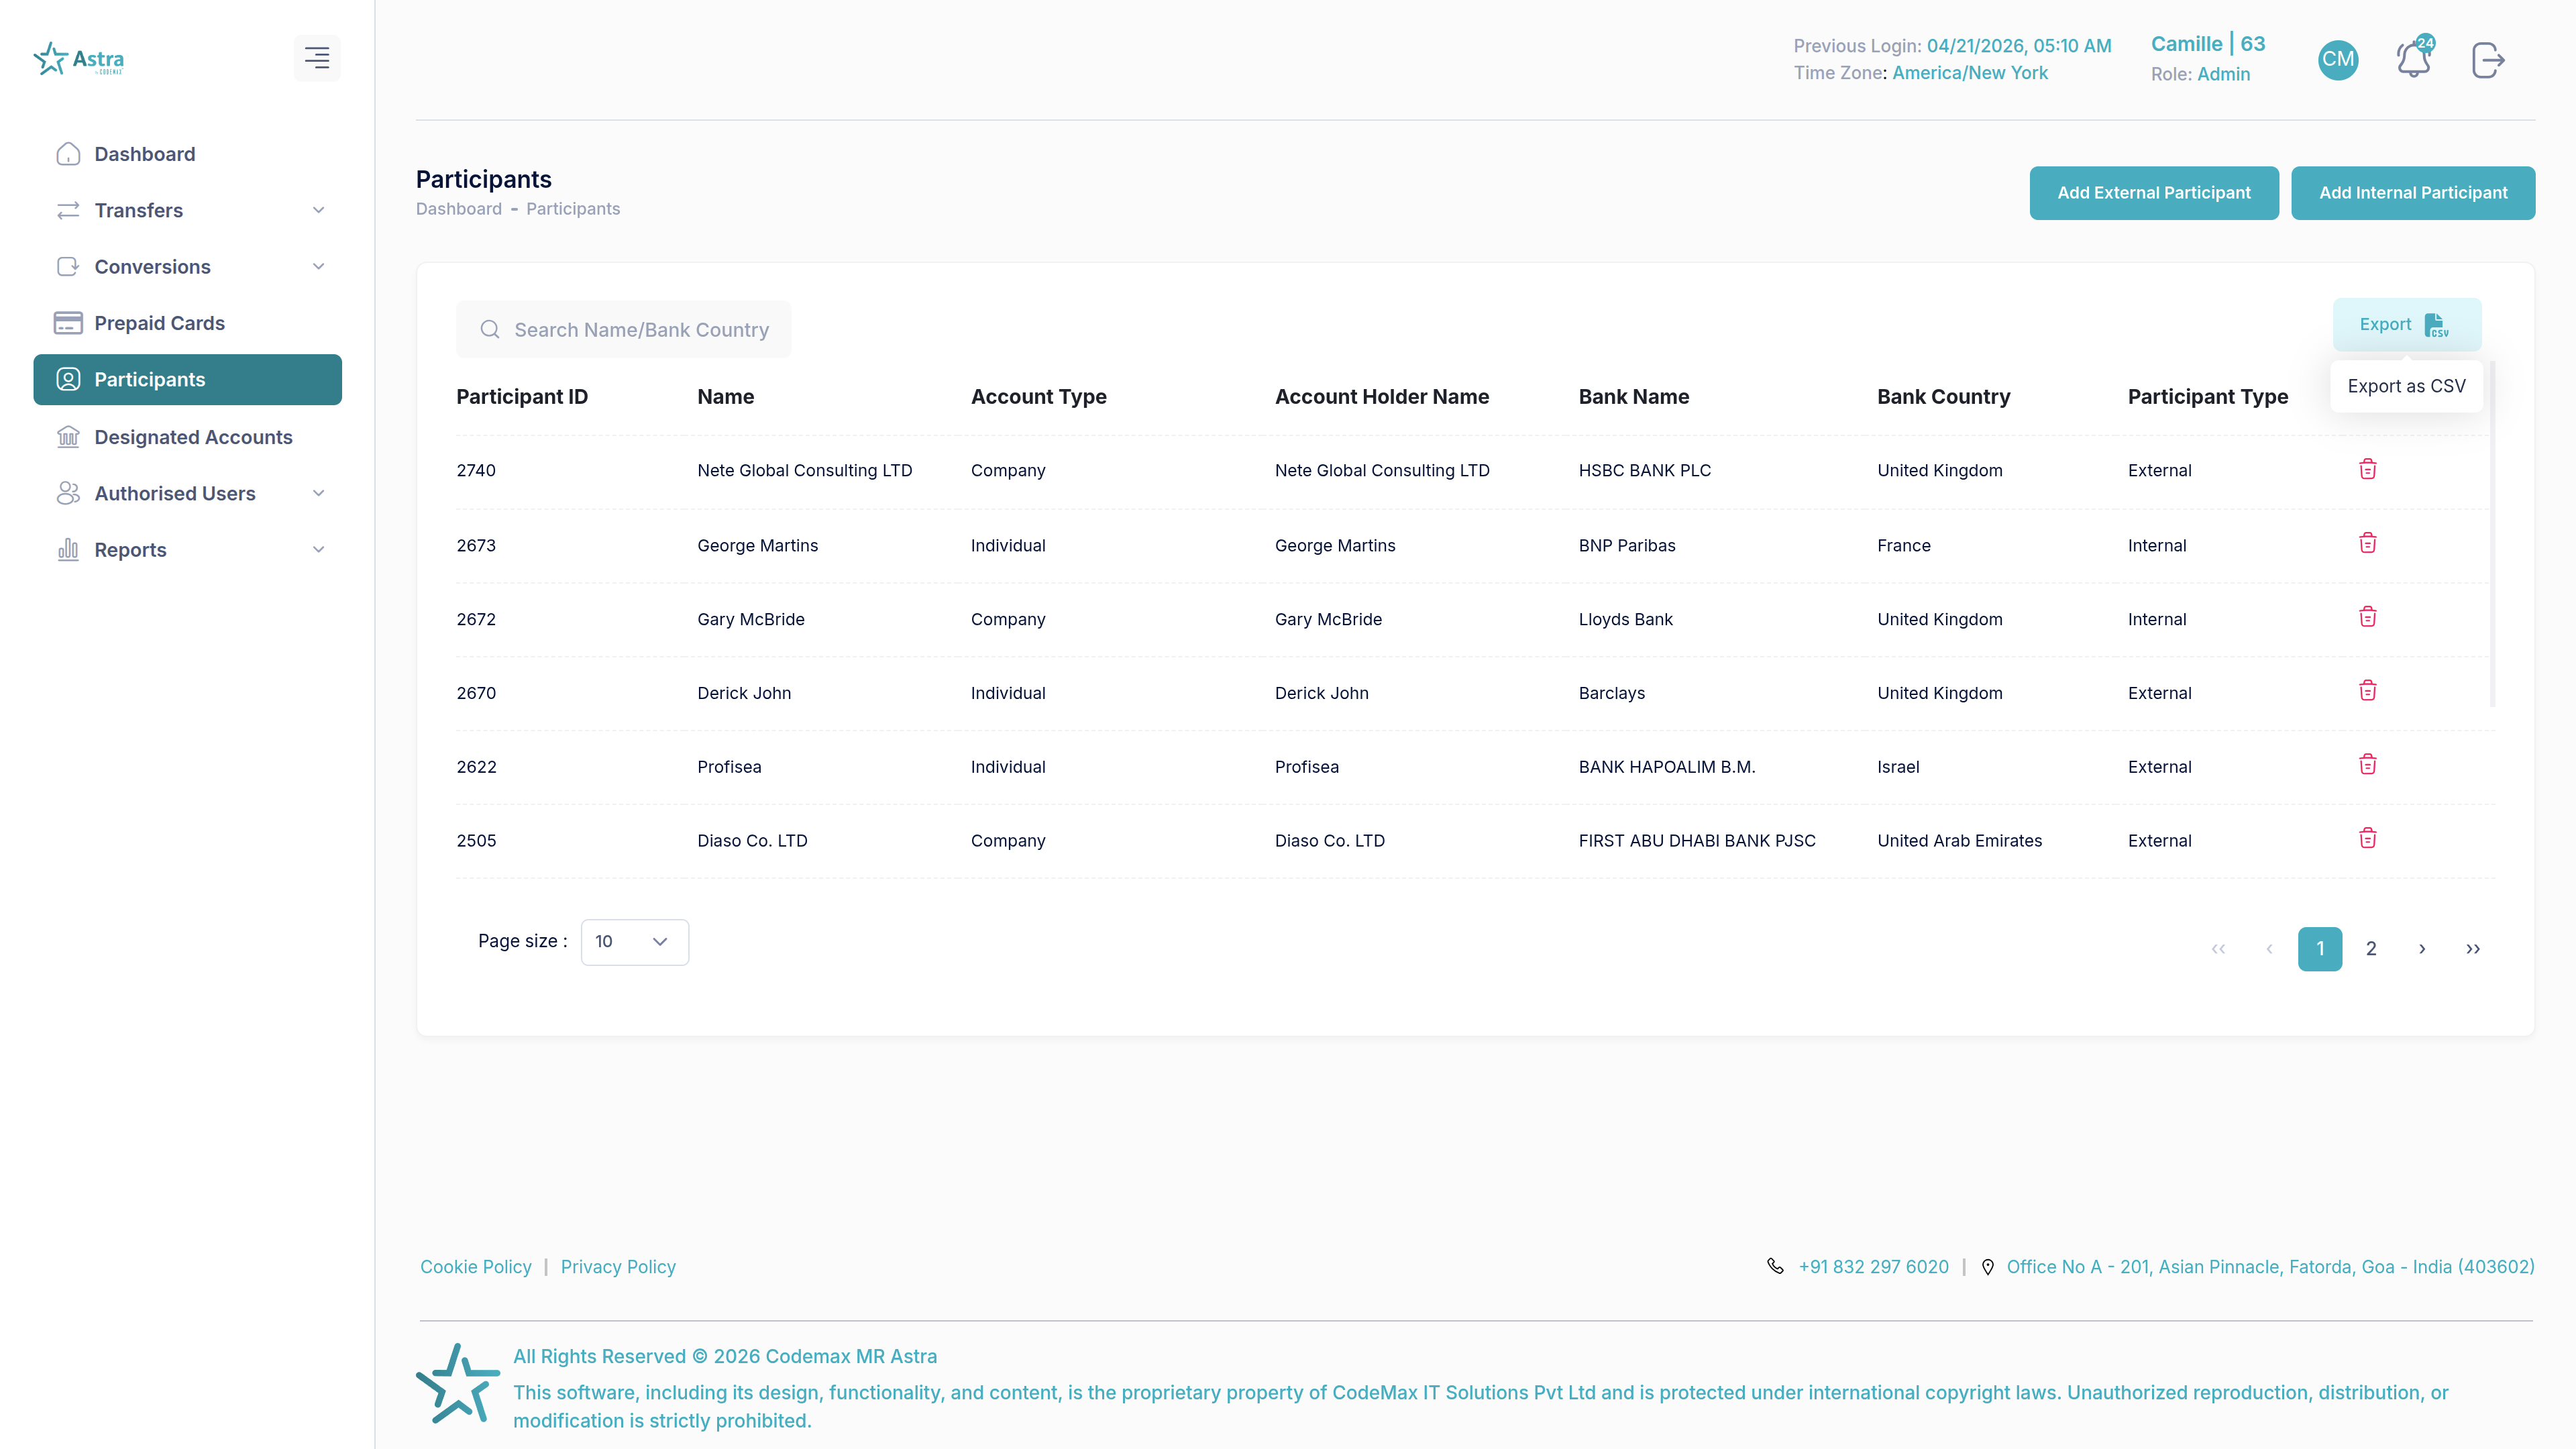Screen dimensions: 2576x1449
Task: Toggle the sidebar hamburger menu icon
Action: [x=317, y=58]
